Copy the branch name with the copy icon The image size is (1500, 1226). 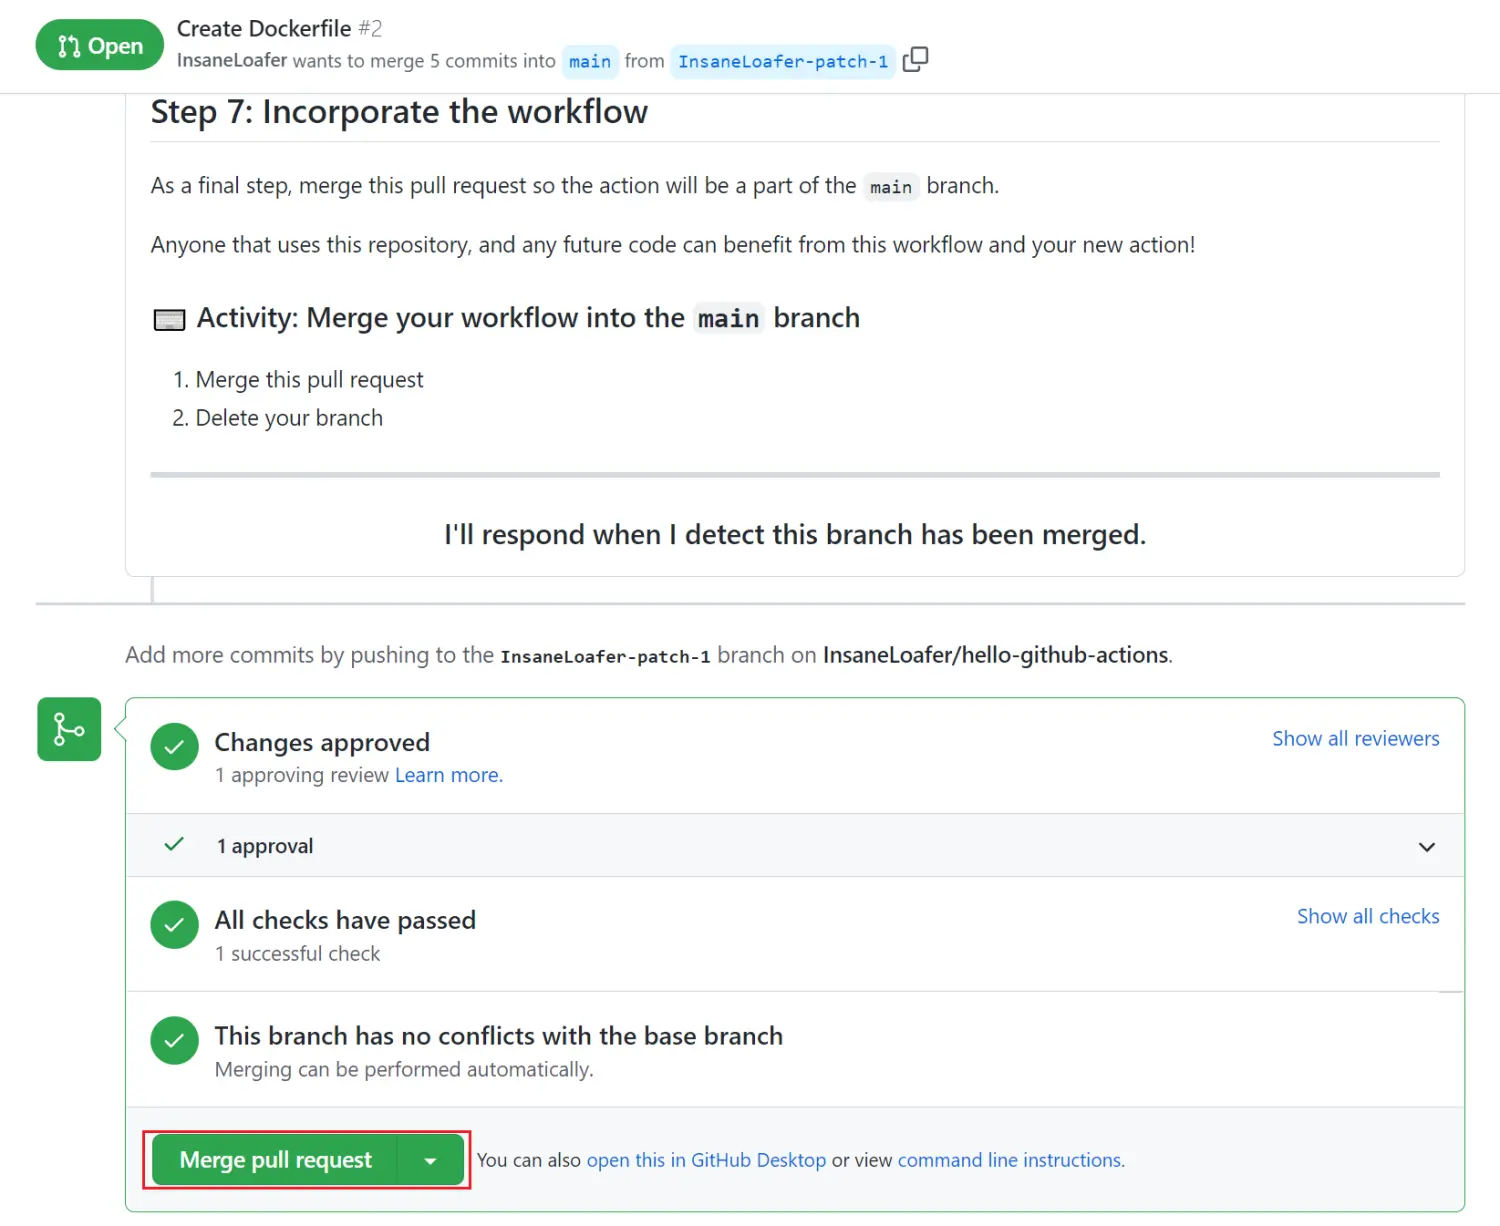point(915,60)
